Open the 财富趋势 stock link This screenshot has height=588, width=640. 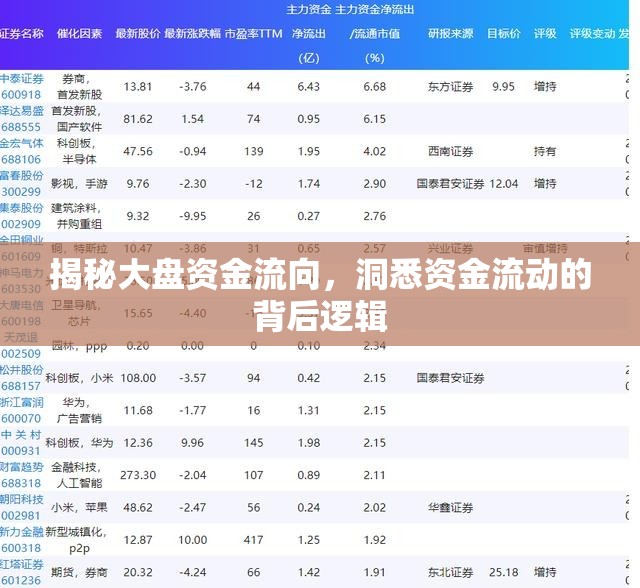(x=21, y=467)
